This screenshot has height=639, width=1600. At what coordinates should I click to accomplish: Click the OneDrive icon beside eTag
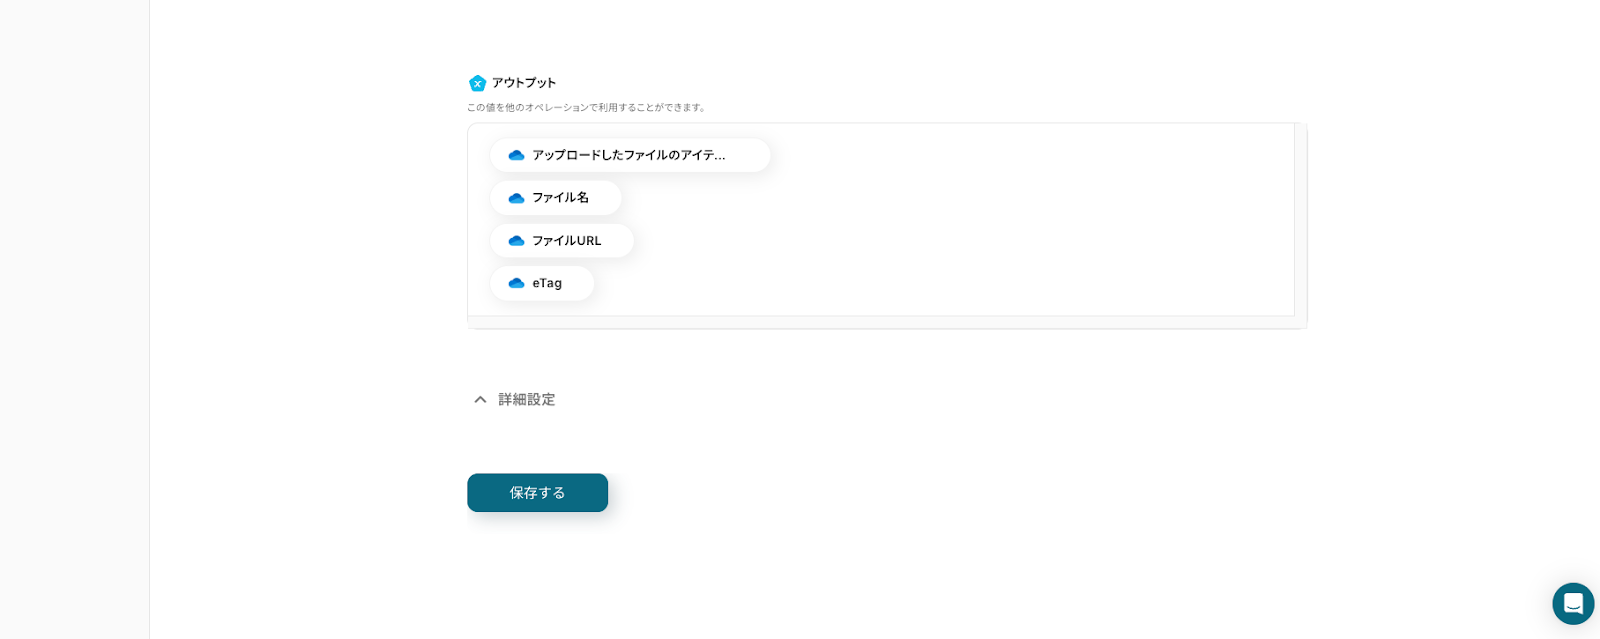pyautogui.click(x=516, y=283)
